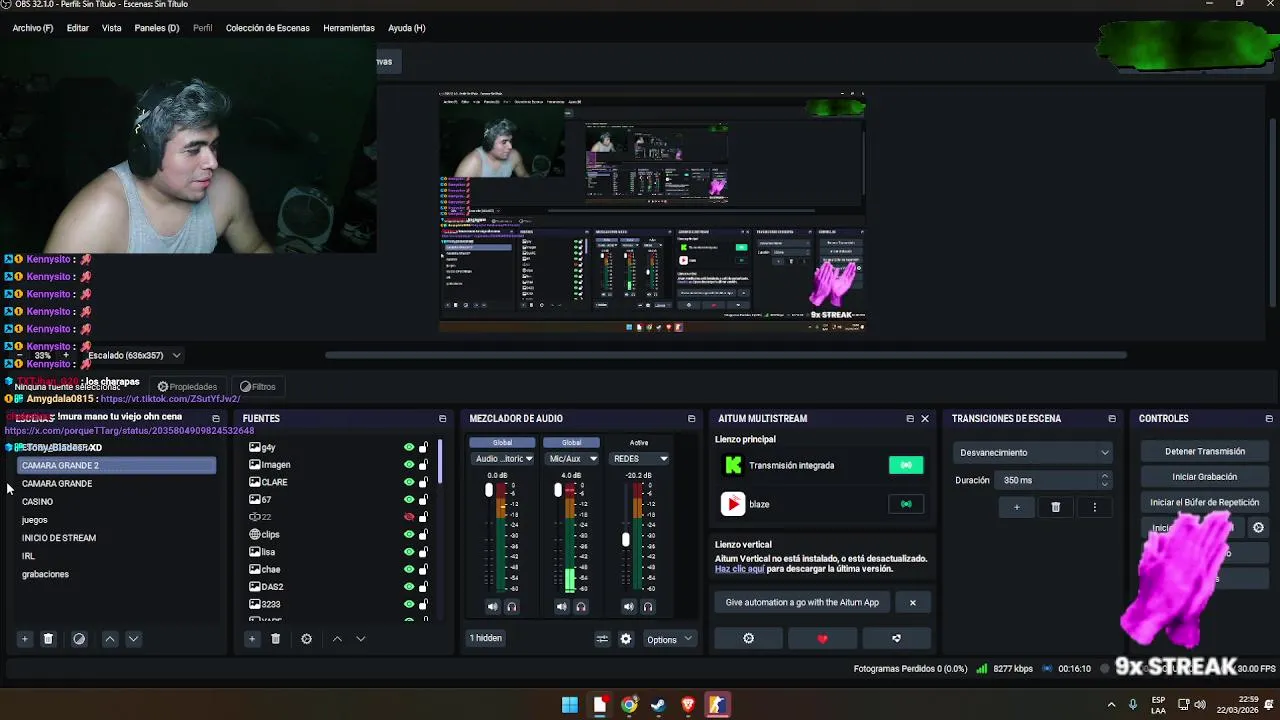
Task: Select the CASINO scene
Action: [x=118, y=502]
